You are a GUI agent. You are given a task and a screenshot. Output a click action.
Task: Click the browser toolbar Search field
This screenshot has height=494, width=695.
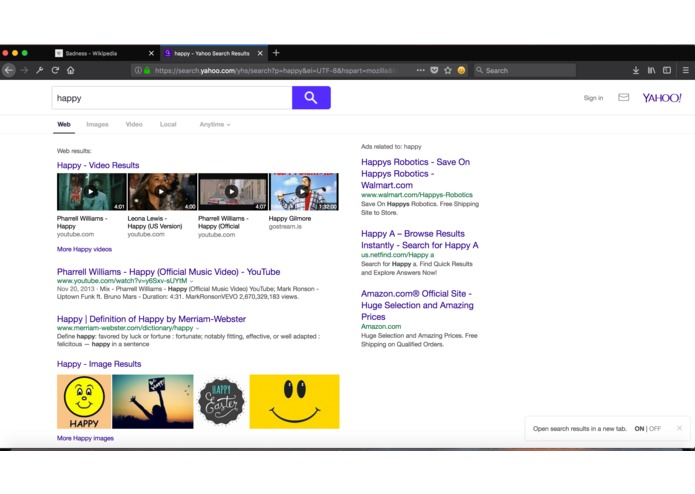pos(524,70)
